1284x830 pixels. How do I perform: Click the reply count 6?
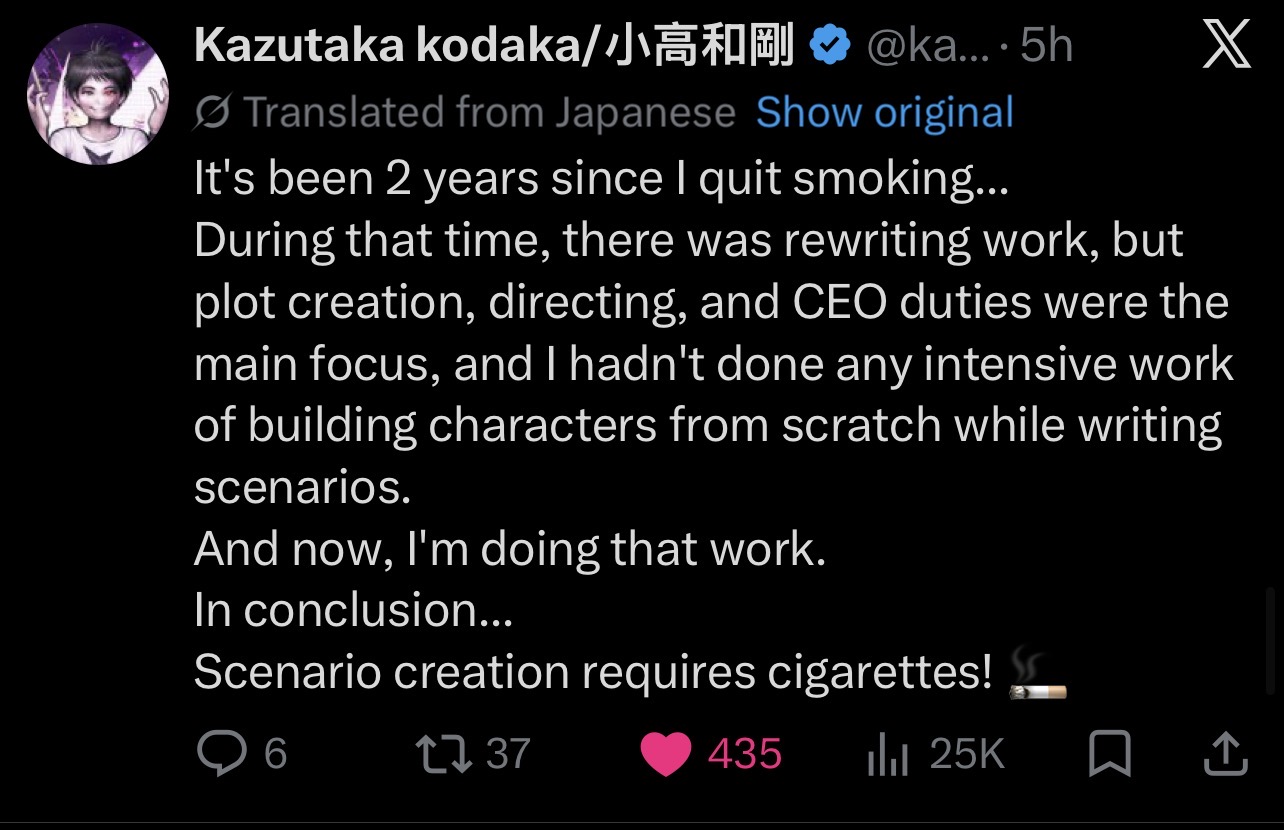pyautogui.click(x=275, y=754)
